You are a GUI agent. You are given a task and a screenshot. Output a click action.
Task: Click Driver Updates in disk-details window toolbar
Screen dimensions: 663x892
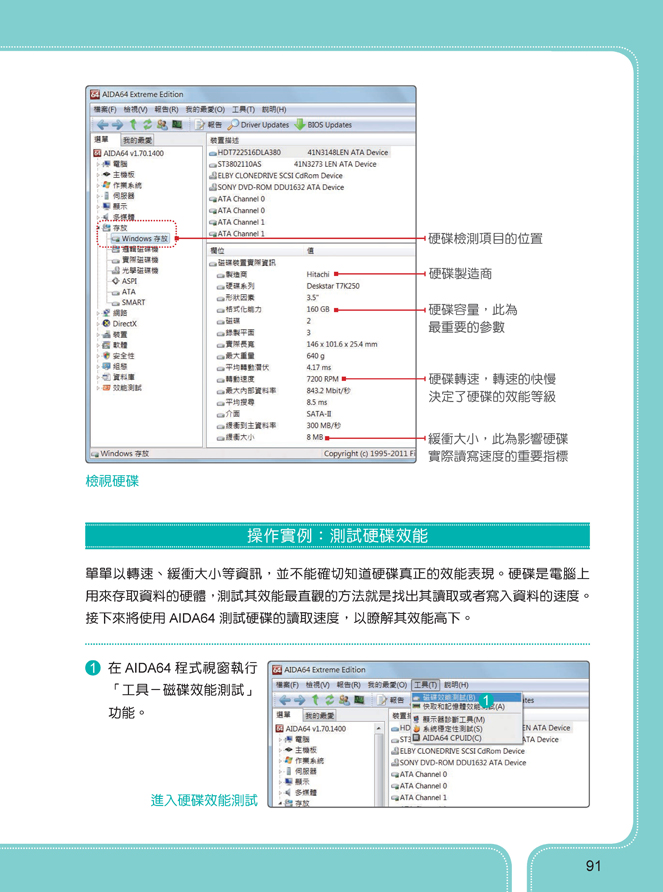[258, 125]
